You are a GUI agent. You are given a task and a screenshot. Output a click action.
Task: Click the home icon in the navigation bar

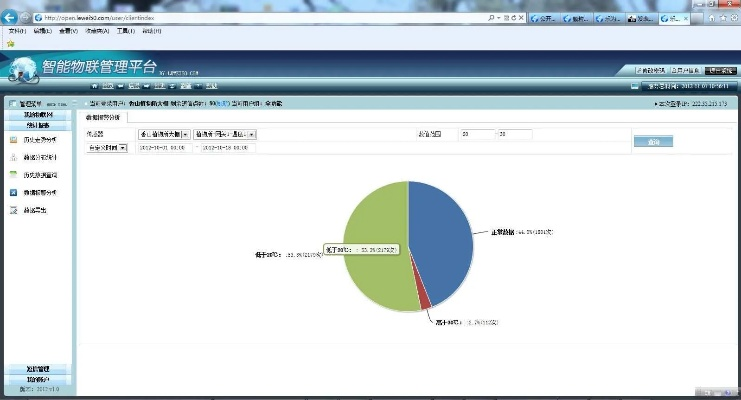coord(94,86)
